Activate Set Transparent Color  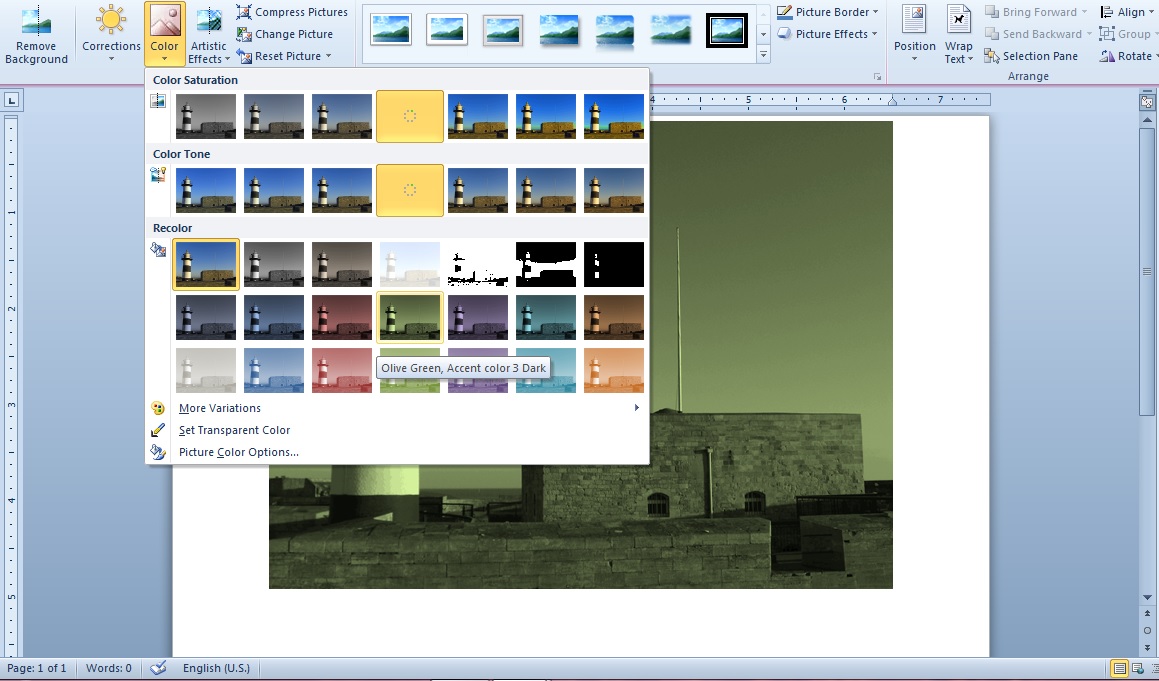point(234,429)
